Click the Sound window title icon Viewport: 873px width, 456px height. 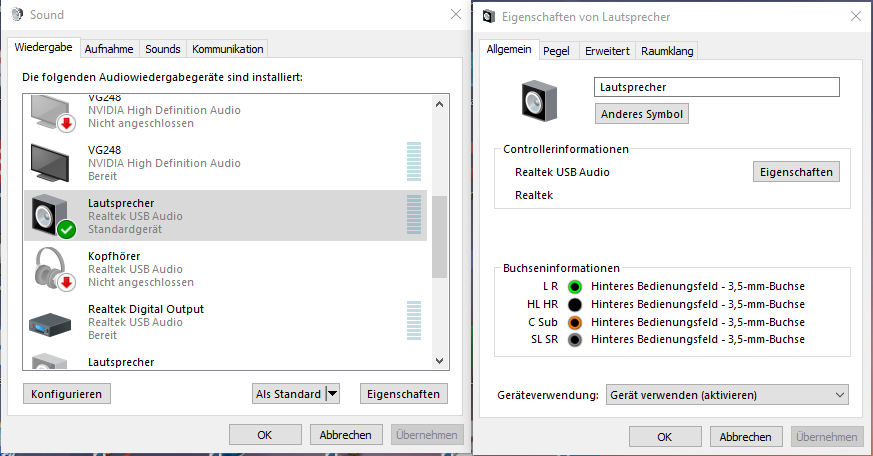click(17, 14)
